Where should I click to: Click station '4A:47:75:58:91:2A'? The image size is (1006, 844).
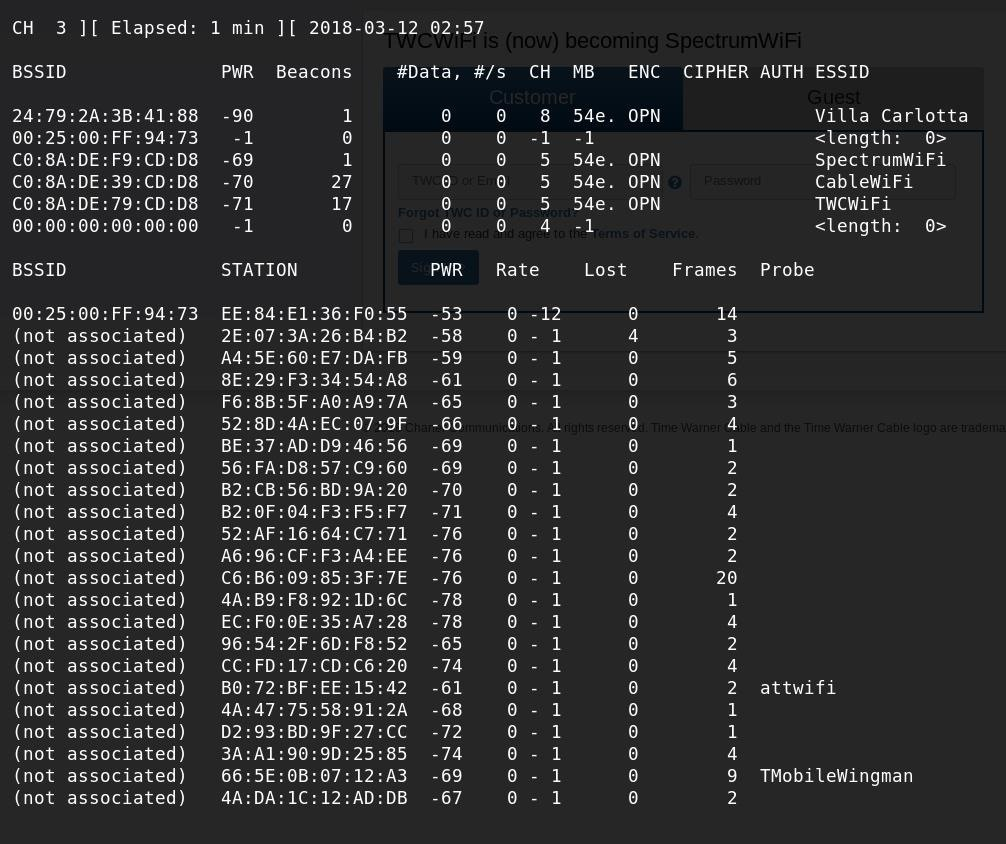[314, 710]
